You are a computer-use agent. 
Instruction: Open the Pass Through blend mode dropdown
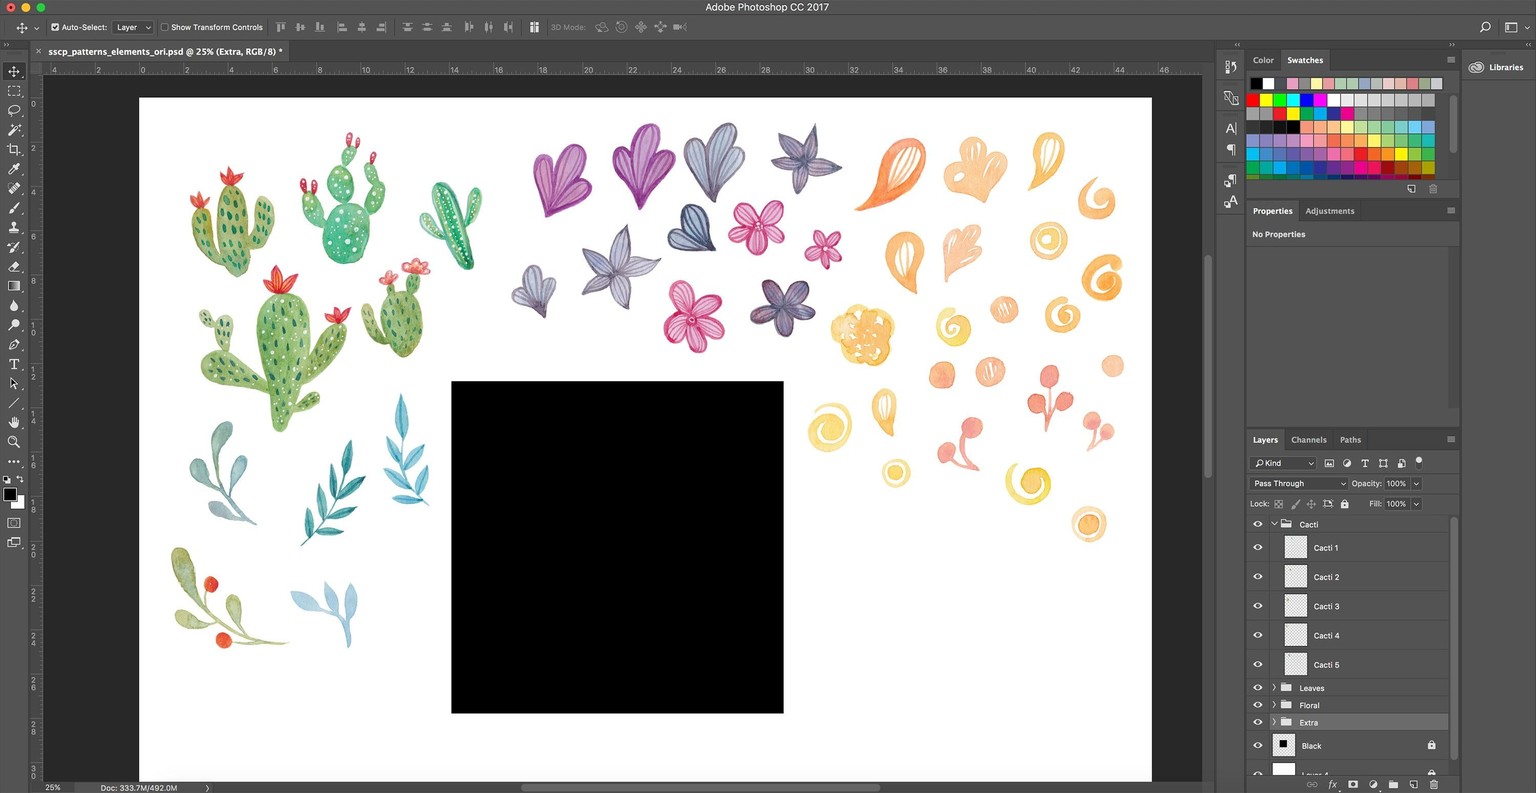point(1299,483)
